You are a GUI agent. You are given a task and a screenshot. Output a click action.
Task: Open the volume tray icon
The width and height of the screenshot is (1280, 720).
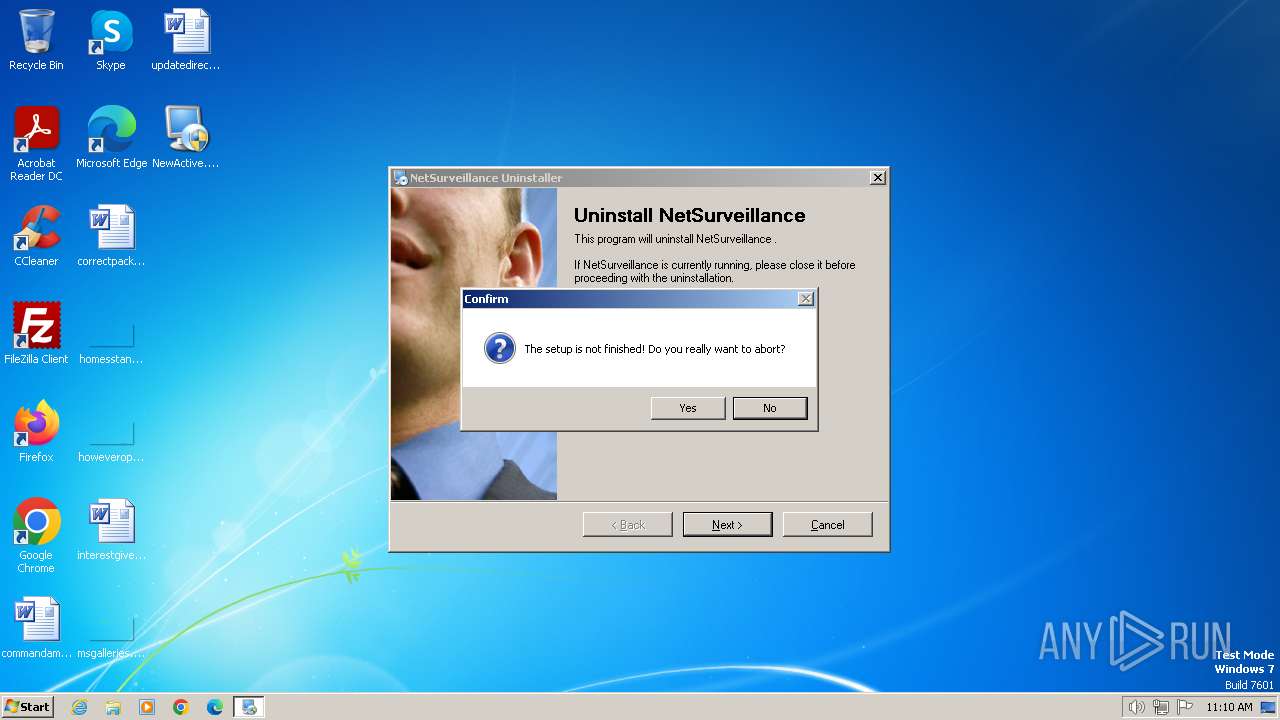(1137, 707)
